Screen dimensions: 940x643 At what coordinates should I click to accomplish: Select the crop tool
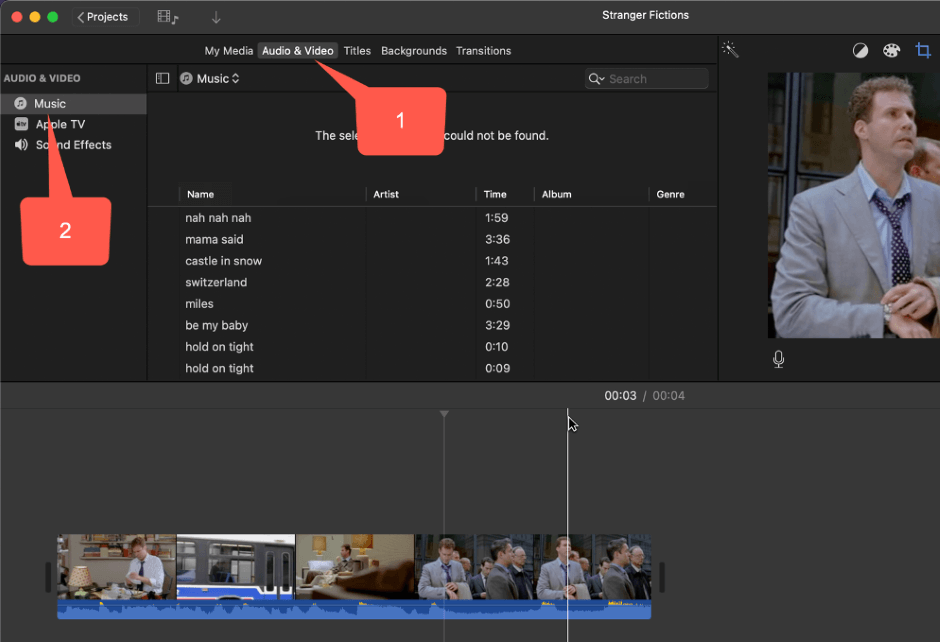(923, 51)
